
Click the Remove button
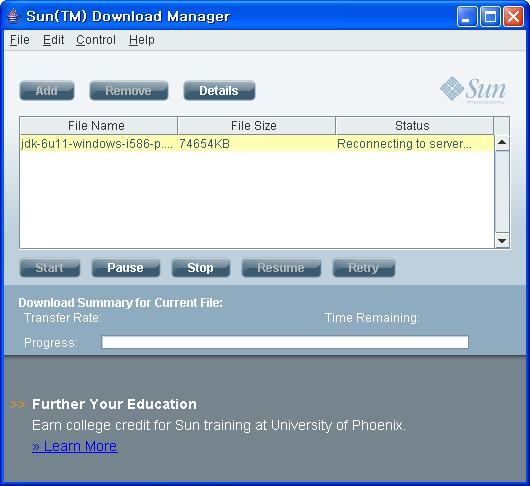point(128,91)
